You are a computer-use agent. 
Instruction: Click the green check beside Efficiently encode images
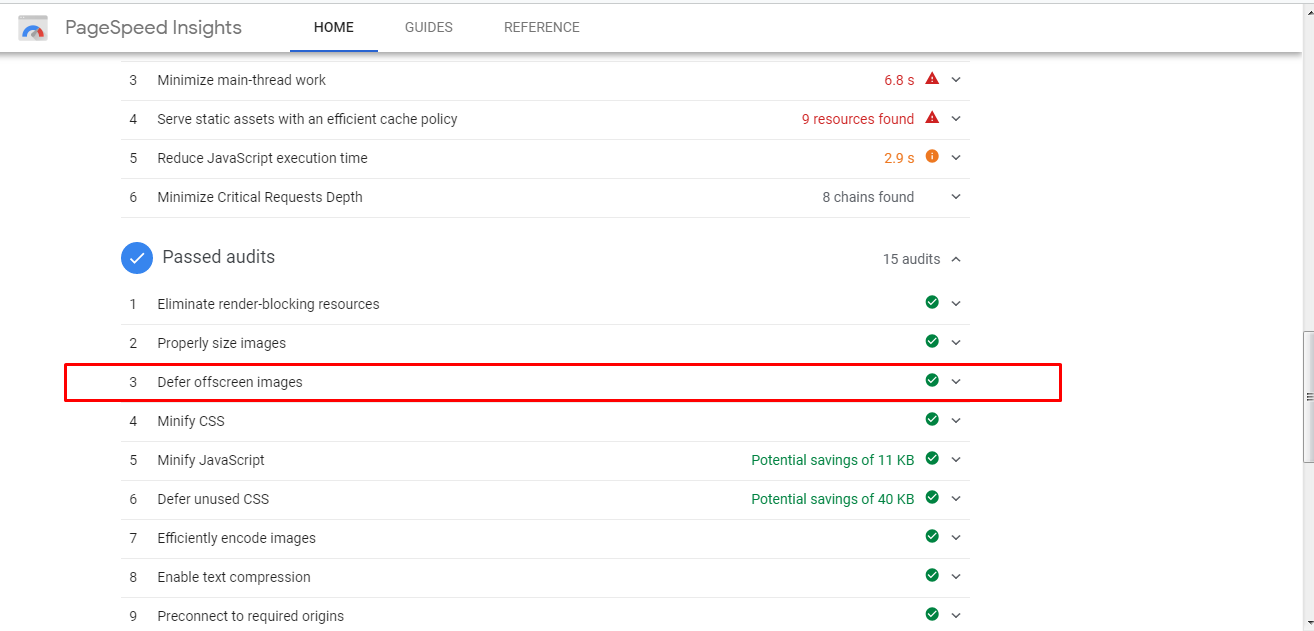tap(931, 537)
